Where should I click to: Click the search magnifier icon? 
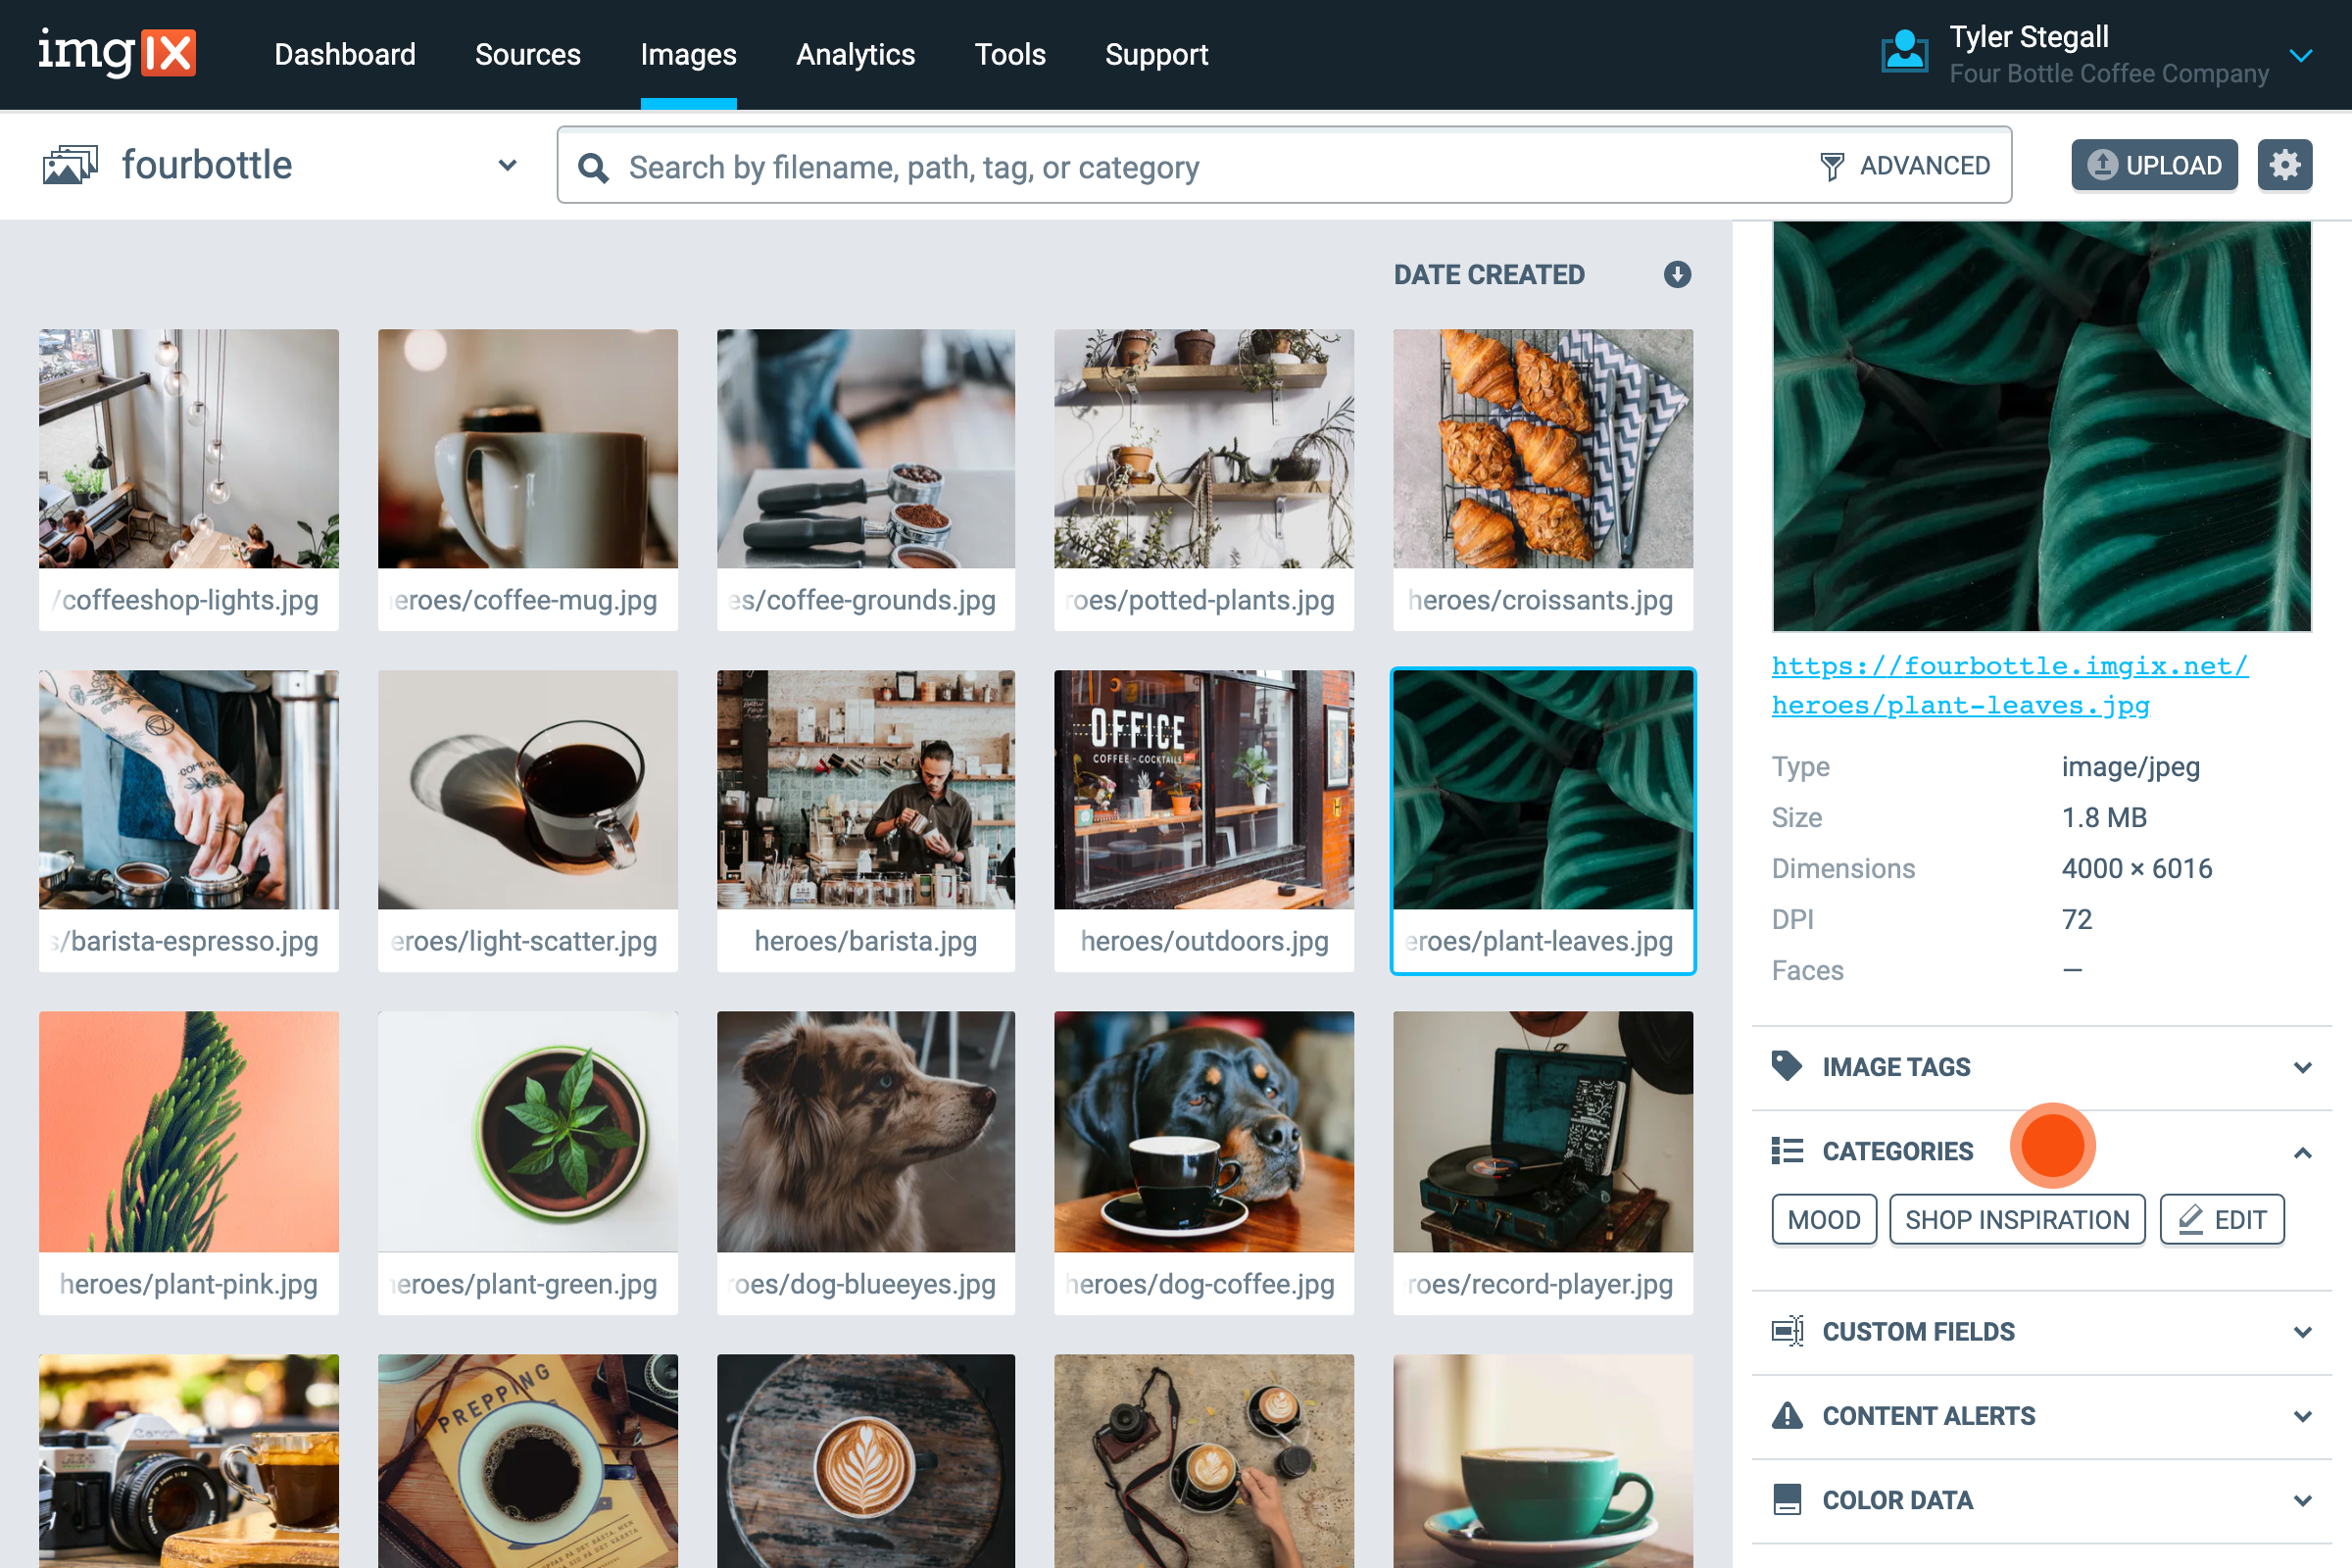[593, 167]
